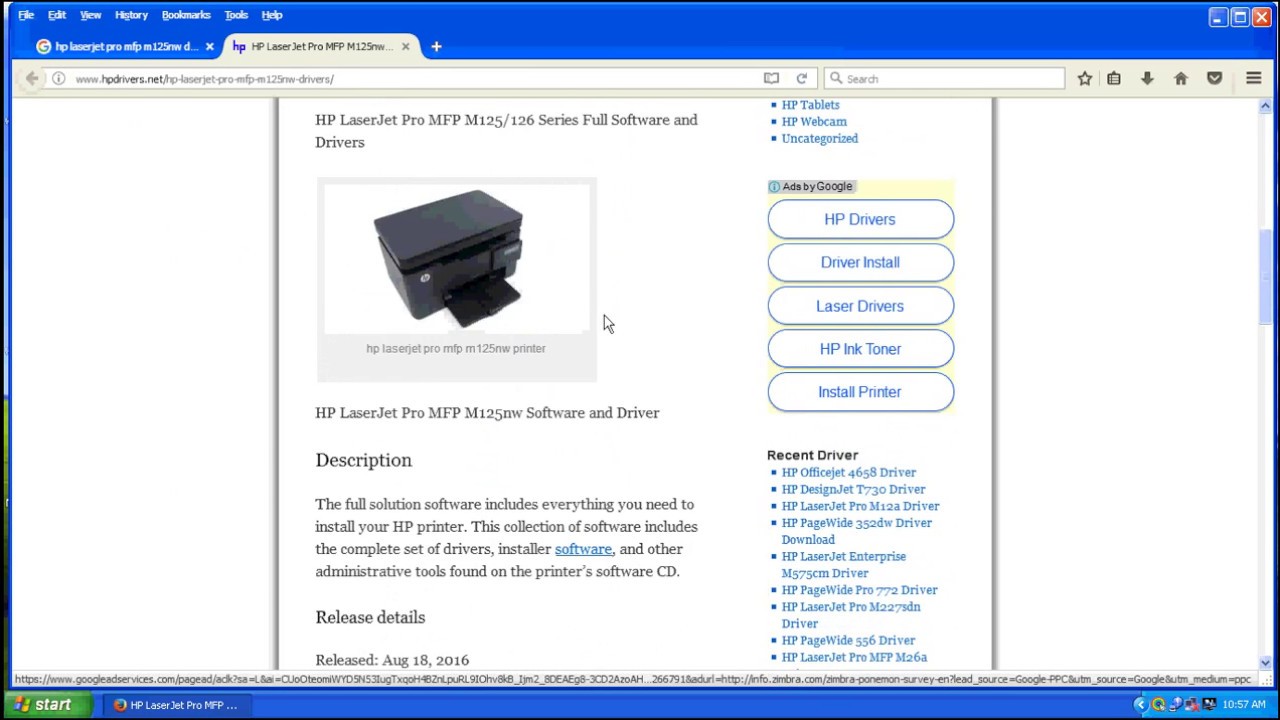Click the Description heading
Viewport: 1280px width, 720px height.
click(364, 460)
